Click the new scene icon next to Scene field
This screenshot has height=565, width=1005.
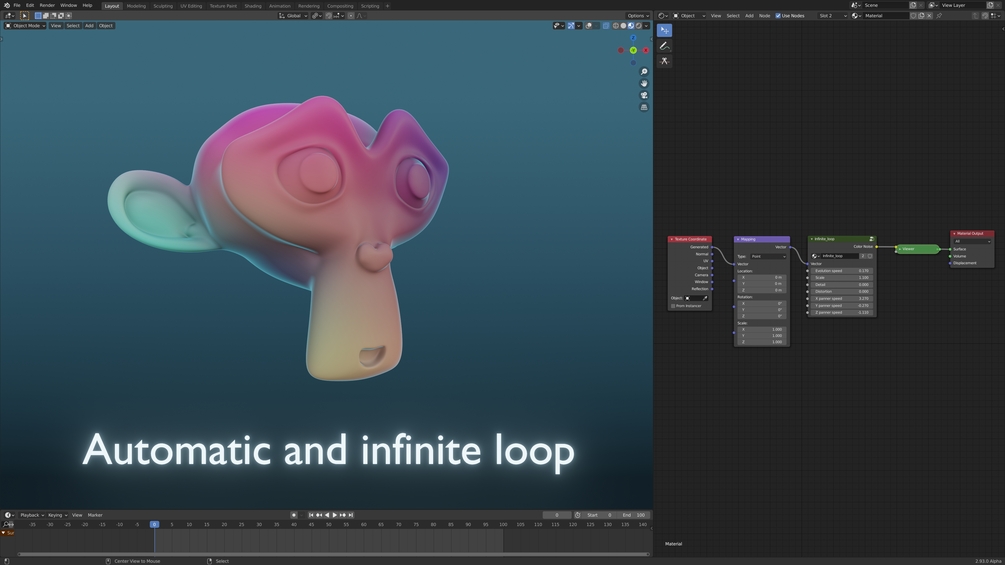point(913,5)
